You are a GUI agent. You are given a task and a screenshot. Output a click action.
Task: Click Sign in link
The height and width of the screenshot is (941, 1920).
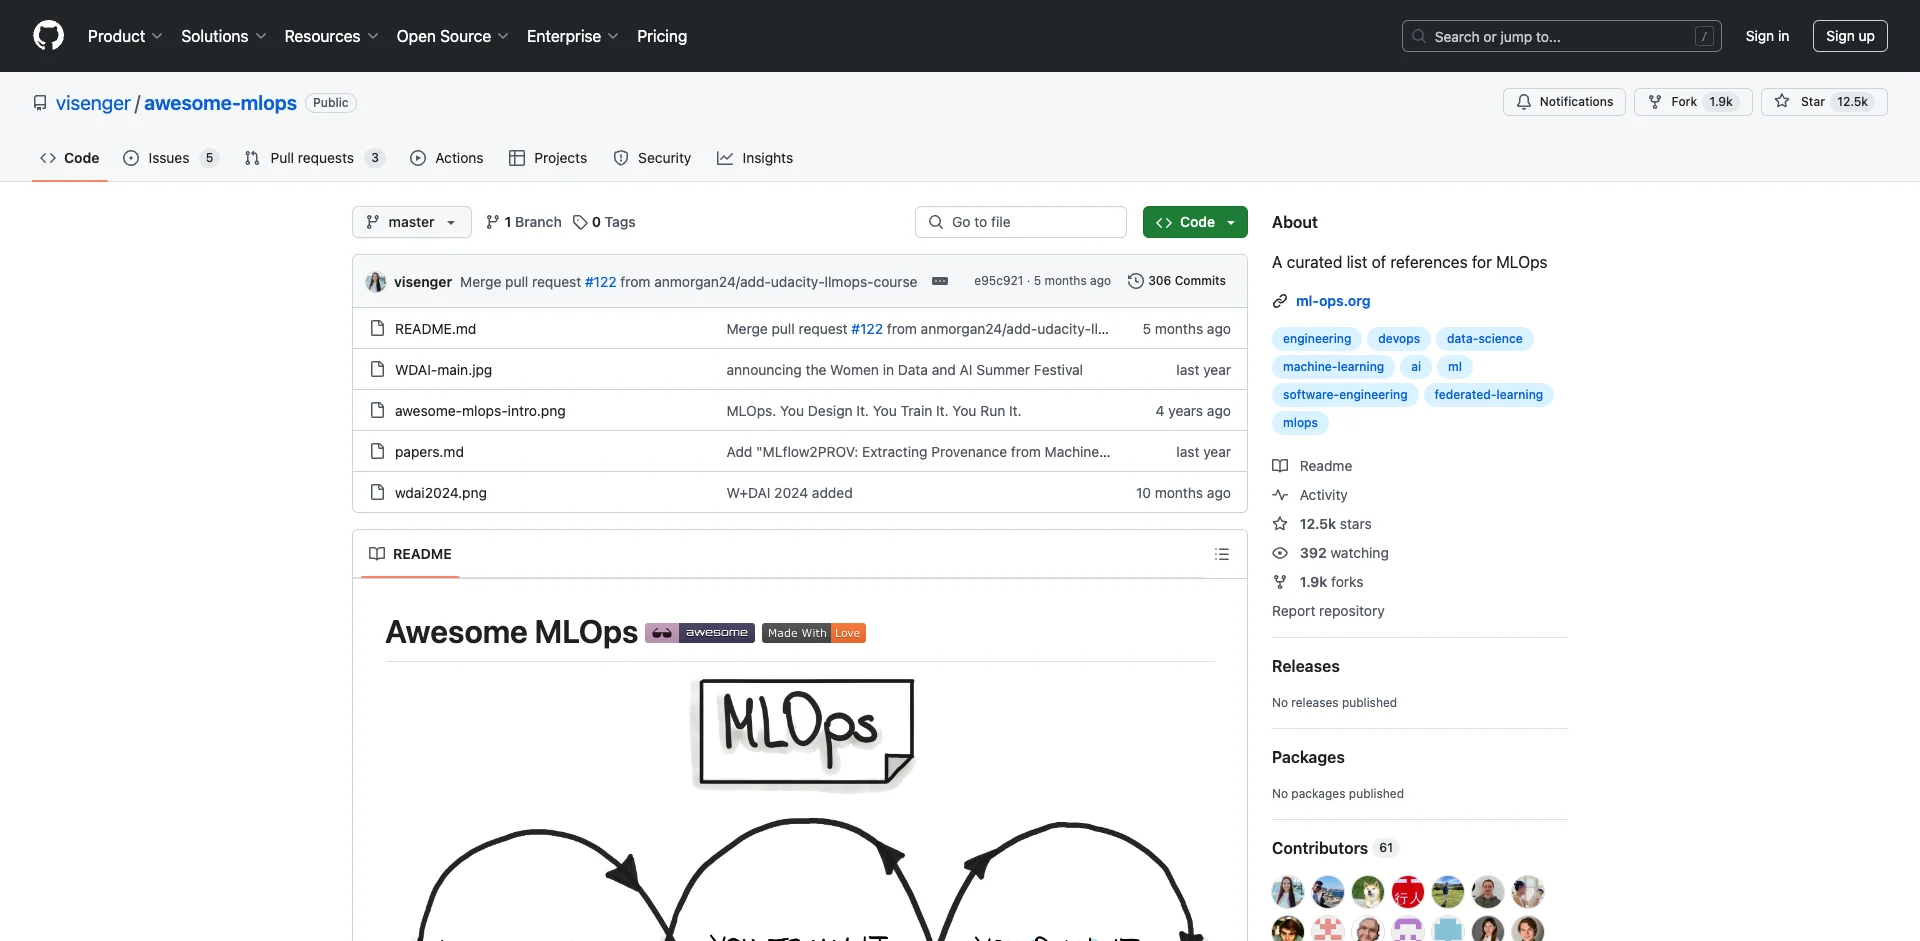point(1767,36)
